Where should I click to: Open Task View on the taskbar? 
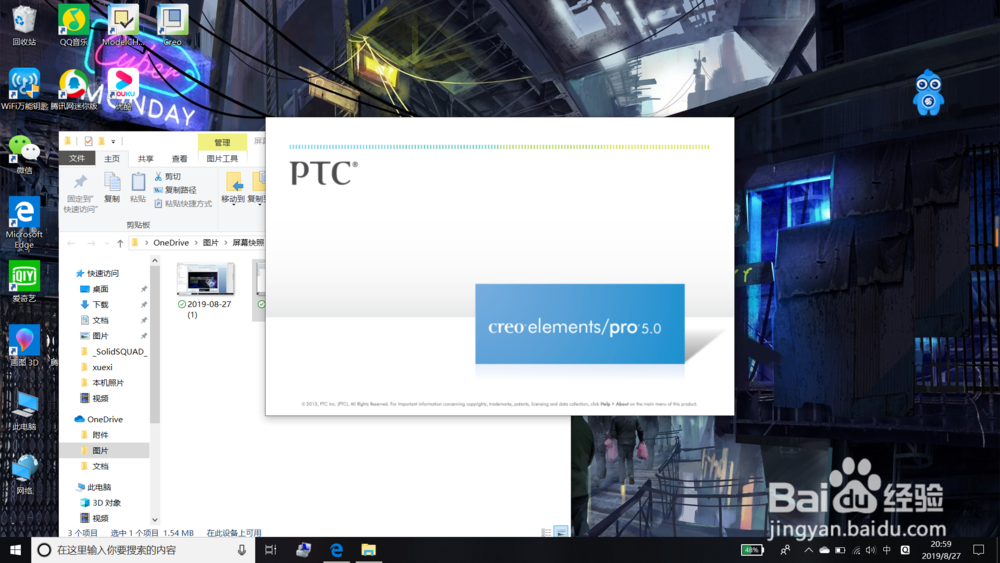coord(270,550)
